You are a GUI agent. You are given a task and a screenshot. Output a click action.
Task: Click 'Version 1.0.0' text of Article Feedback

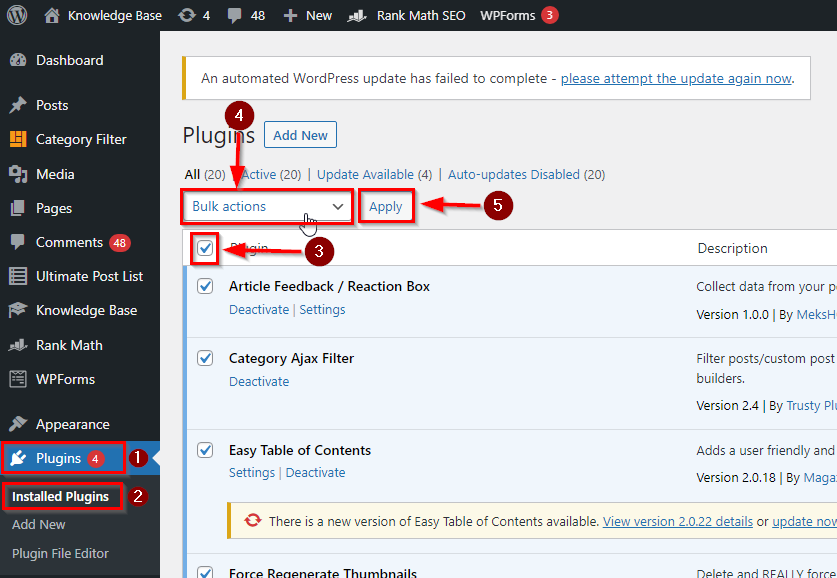pyautogui.click(x=732, y=315)
